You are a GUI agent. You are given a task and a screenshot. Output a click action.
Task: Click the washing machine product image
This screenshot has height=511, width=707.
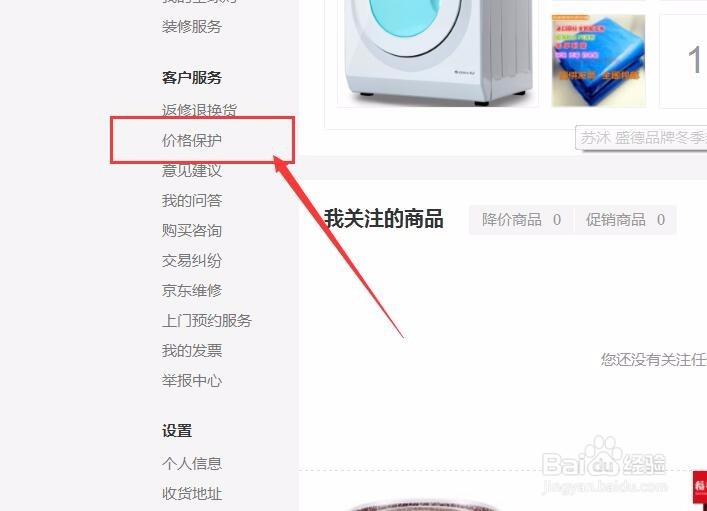click(438, 53)
